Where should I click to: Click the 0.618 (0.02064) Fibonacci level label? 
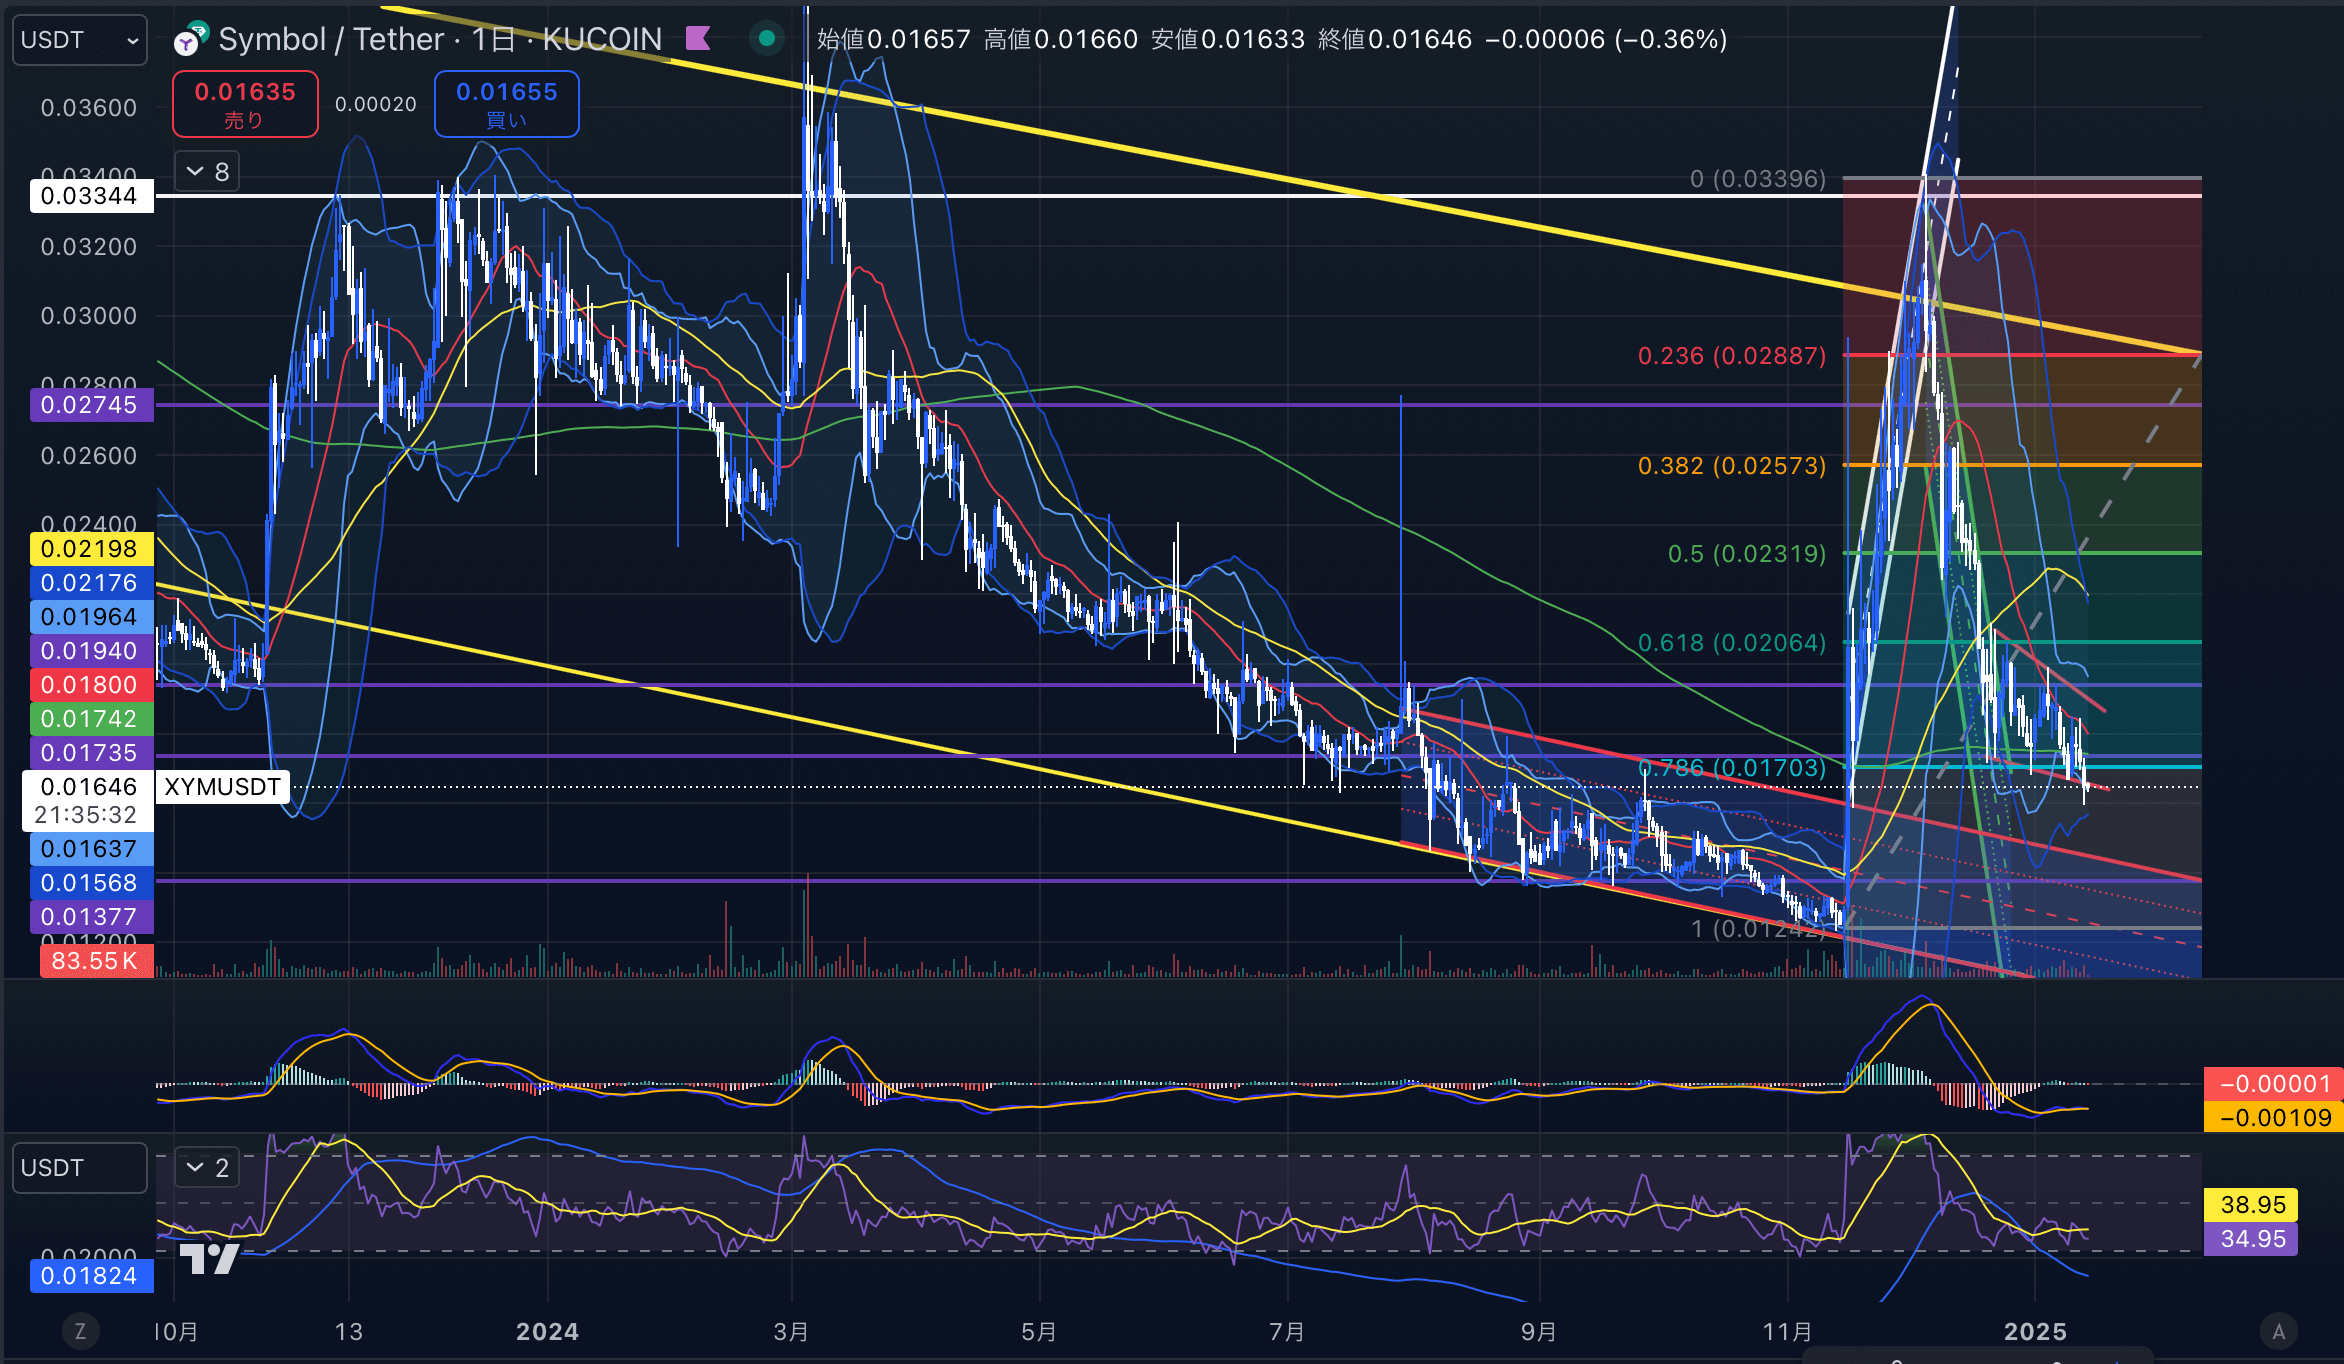pyautogui.click(x=1732, y=643)
